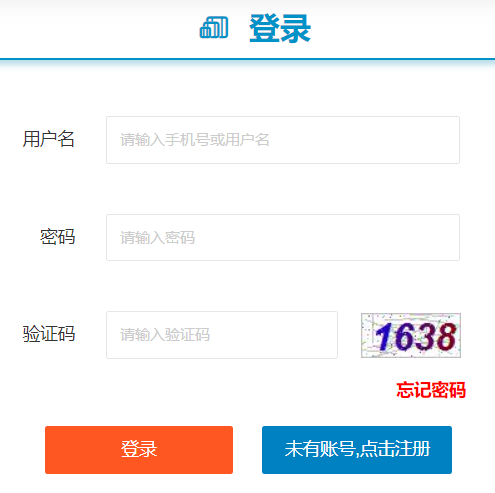The width and height of the screenshot is (495, 493).
Task: Click placeholder text 请输入密码
Action: point(157,238)
